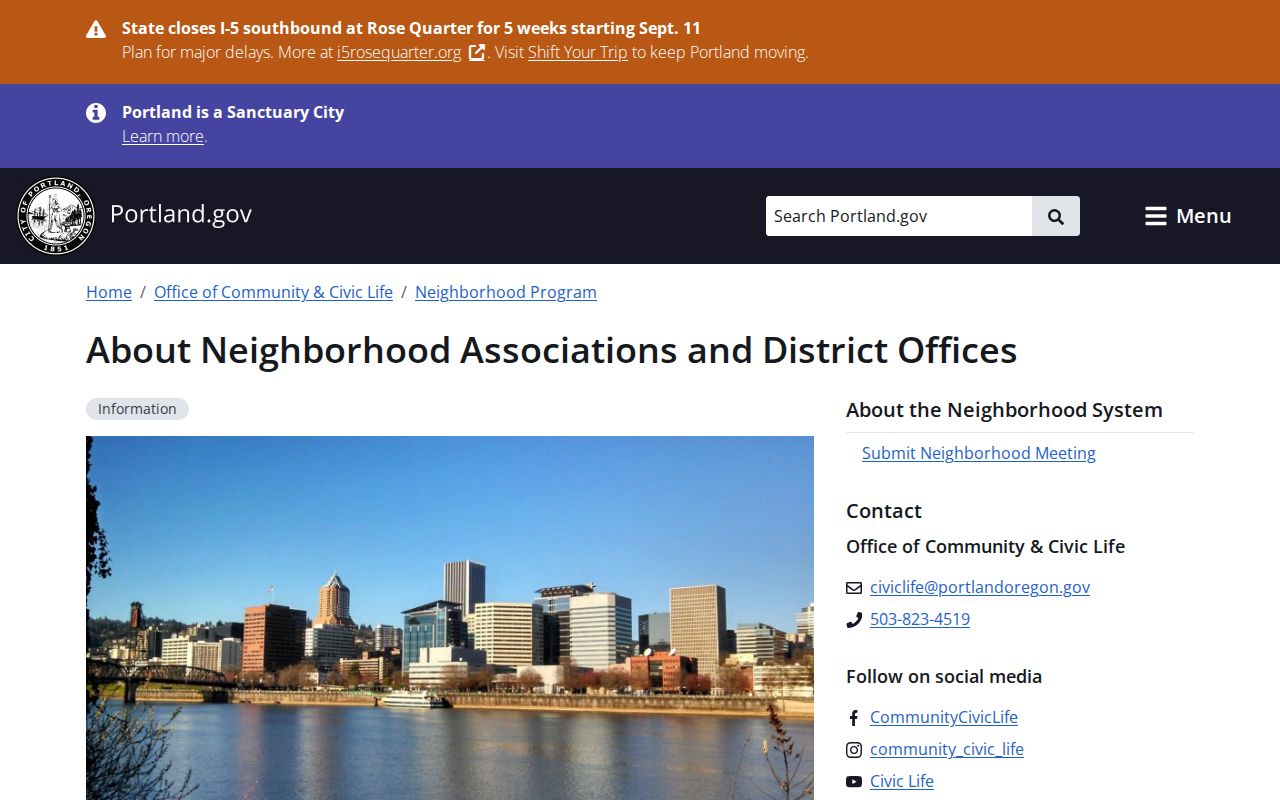Click the warning triangle alert icon
Viewport: 1280px width, 800px height.
[96, 29]
